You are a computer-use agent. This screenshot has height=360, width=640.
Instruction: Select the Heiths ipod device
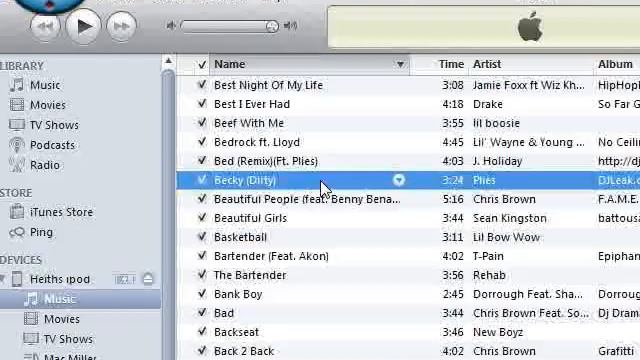click(x=60, y=279)
